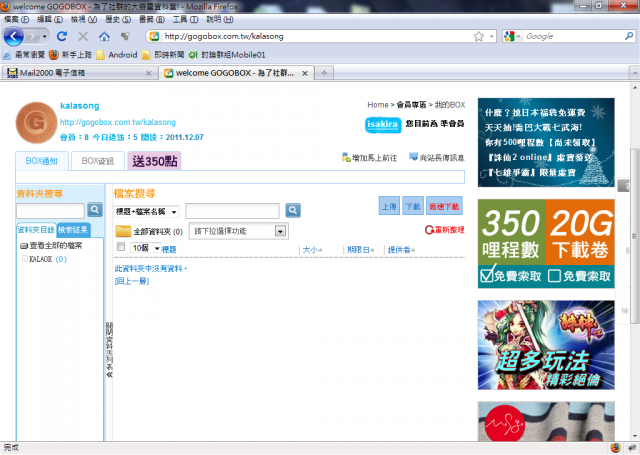Select the BOX info tab
Screen dimensions: 640x455
98,161
